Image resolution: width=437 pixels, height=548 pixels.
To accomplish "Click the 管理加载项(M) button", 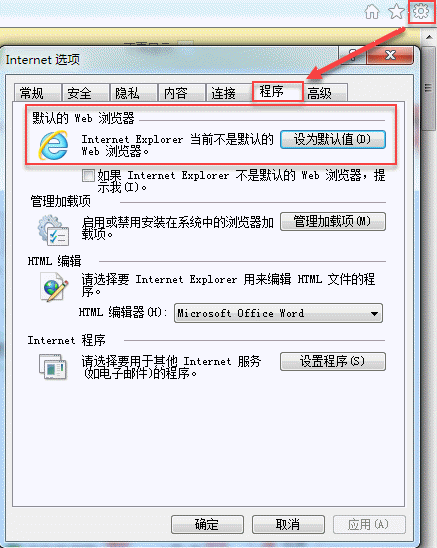I will point(333,222).
